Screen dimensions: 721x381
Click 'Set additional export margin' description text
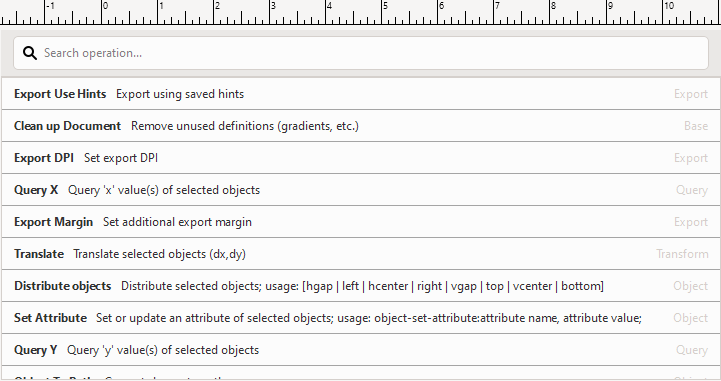(177, 222)
